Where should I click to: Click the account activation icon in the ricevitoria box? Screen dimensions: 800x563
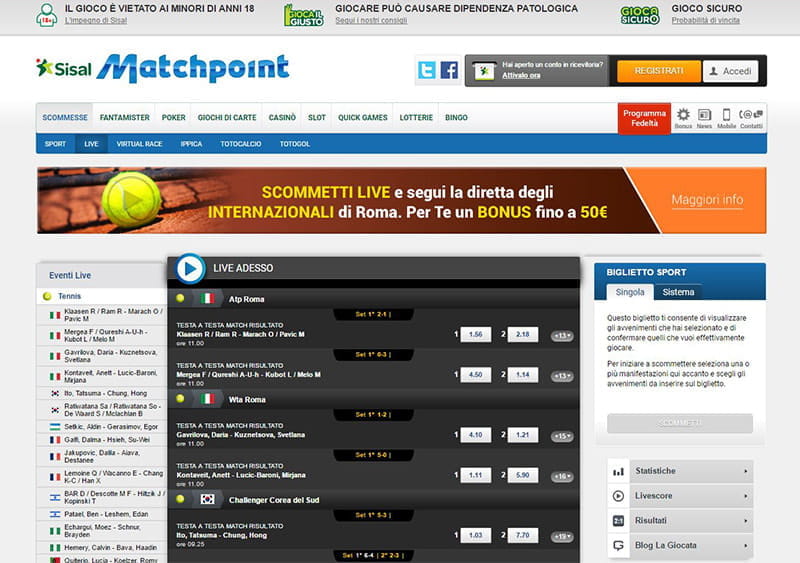point(484,70)
